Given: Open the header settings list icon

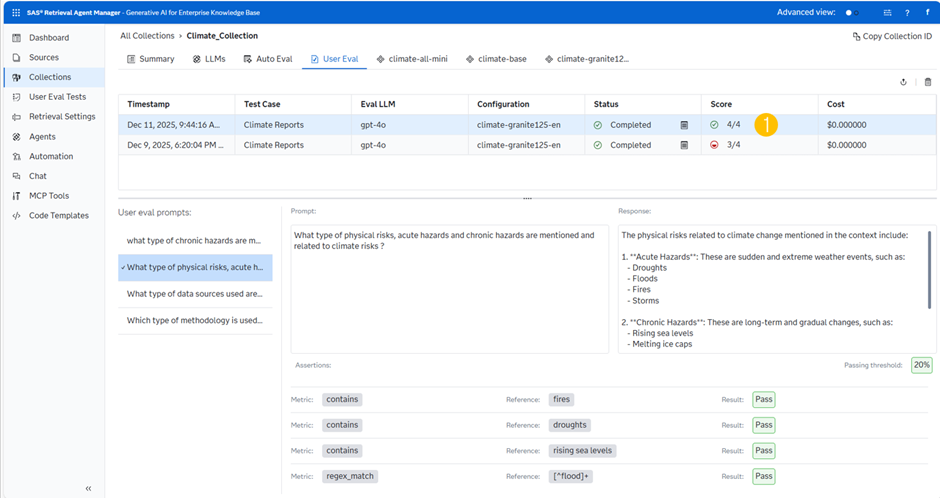Looking at the screenshot, I should [886, 13].
